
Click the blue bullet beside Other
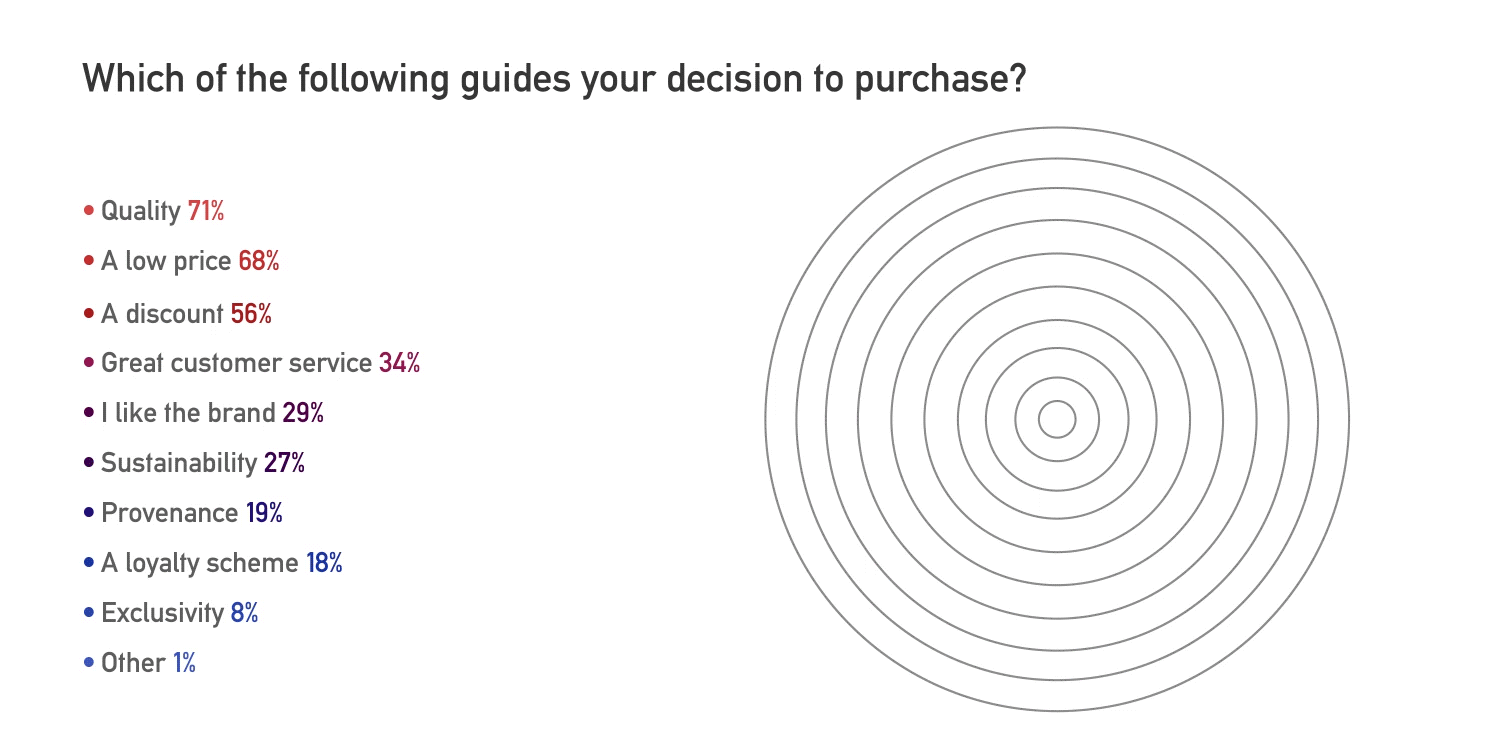click(89, 662)
